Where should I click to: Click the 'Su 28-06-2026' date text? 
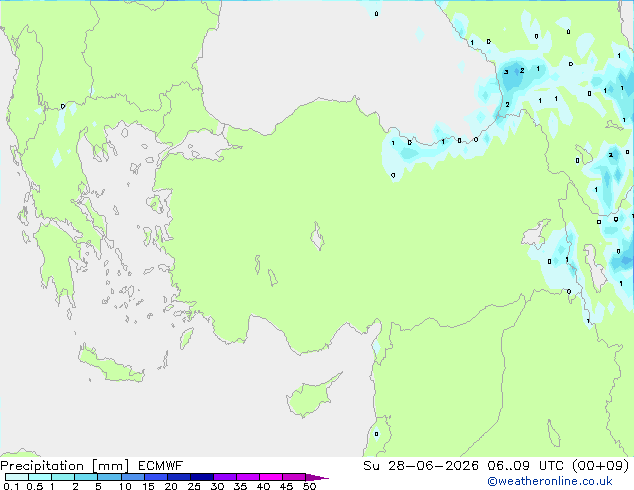(421, 466)
